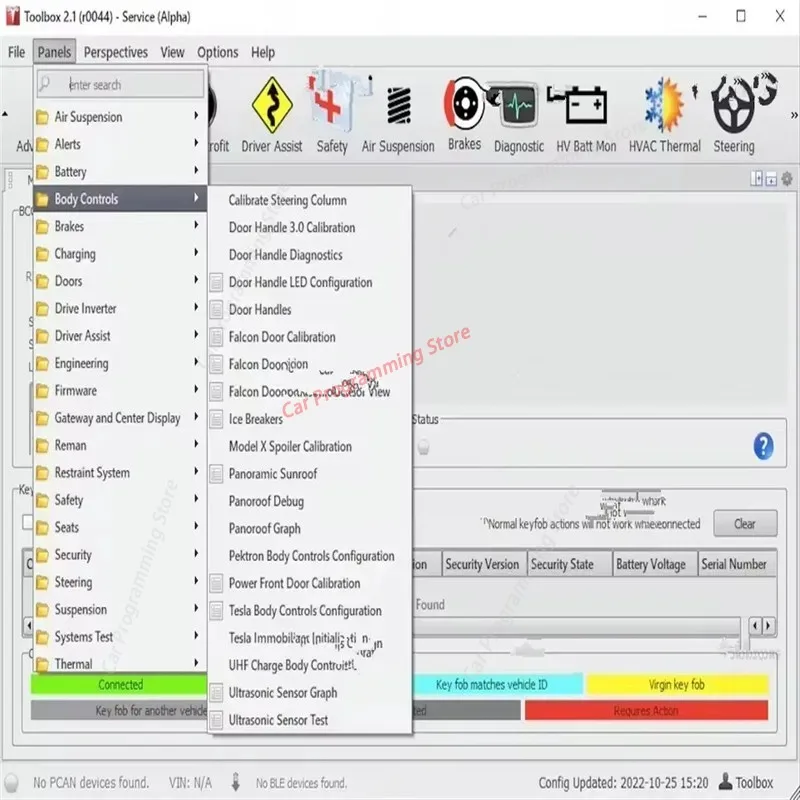Click the Battery Voltage column header
Image resolution: width=800 pixels, height=800 pixels.
pos(655,564)
